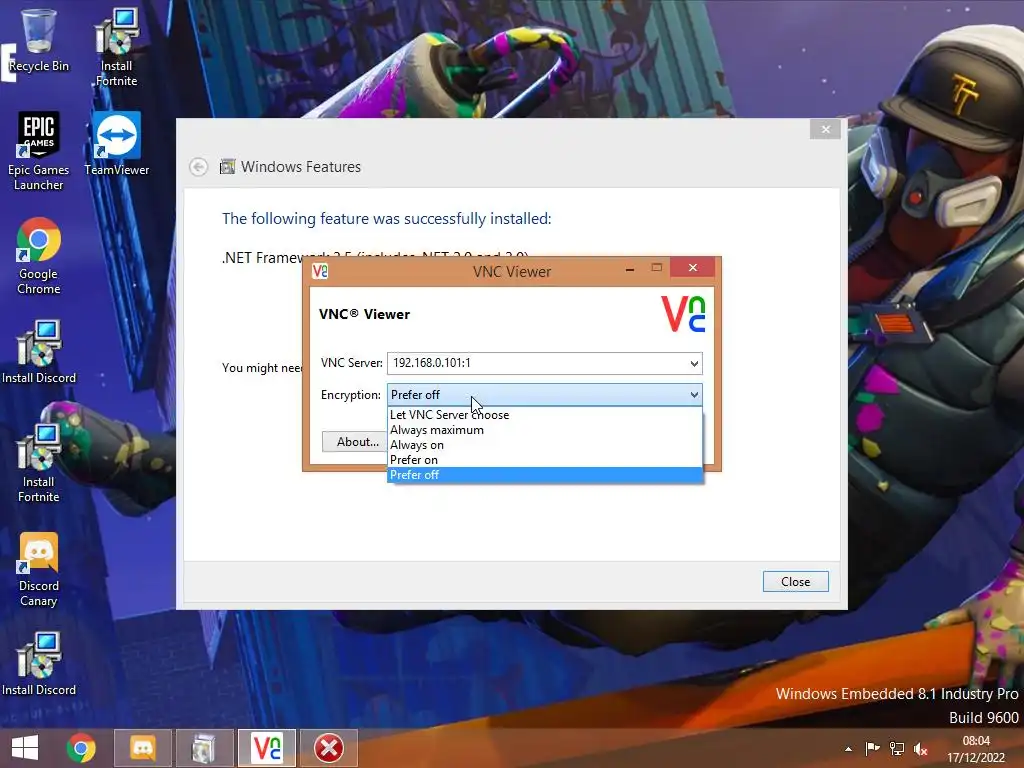Screen dimensions: 1024x768
Task: Click muted volume tray icon
Action: (x=921, y=749)
